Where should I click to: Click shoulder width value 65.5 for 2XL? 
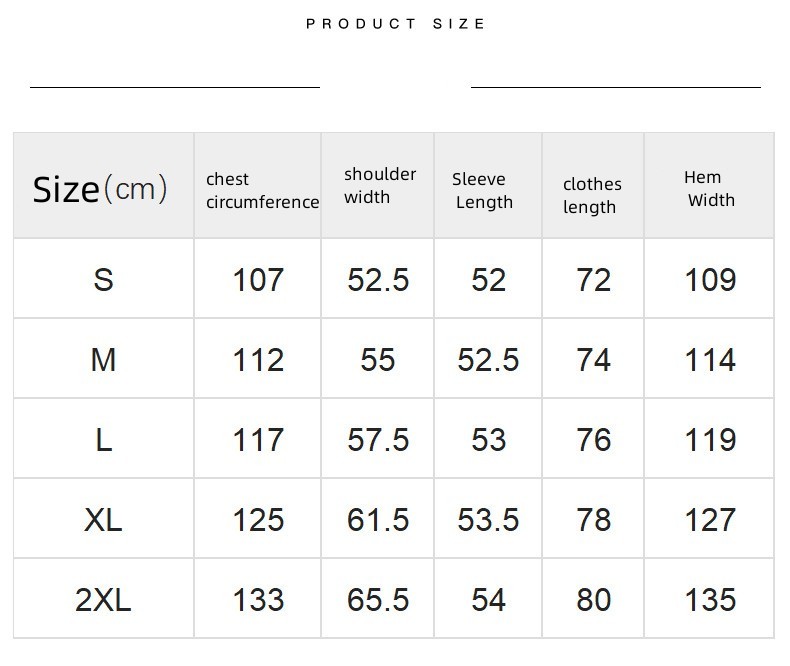point(378,600)
